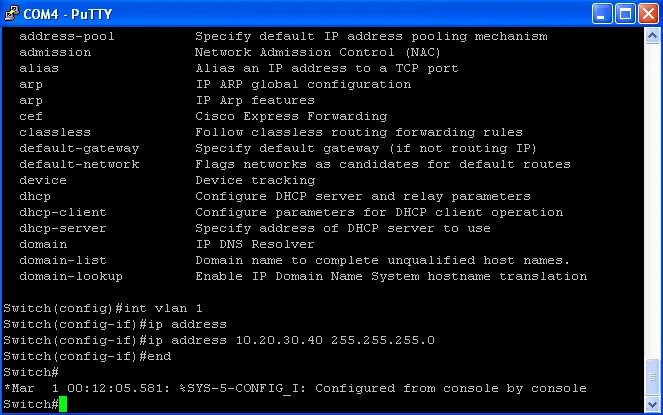Click the IP address 10.20.30.40
Screen dimensions: 663x415
pyautogui.click(x=279, y=340)
